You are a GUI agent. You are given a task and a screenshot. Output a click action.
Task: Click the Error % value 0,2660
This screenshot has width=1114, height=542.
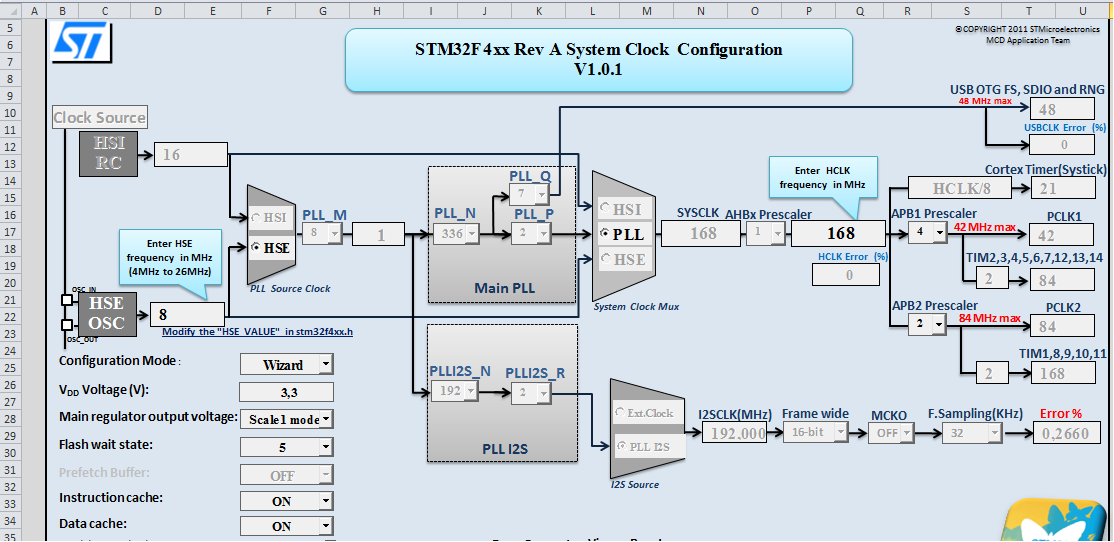(x=1066, y=433)
